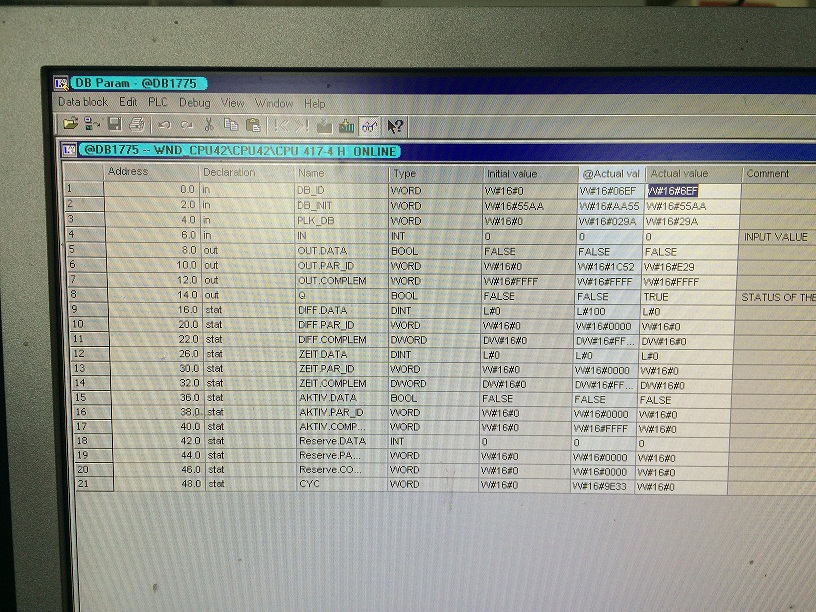Click the STATUS OF THE comment cell

(x=776, y=297)
